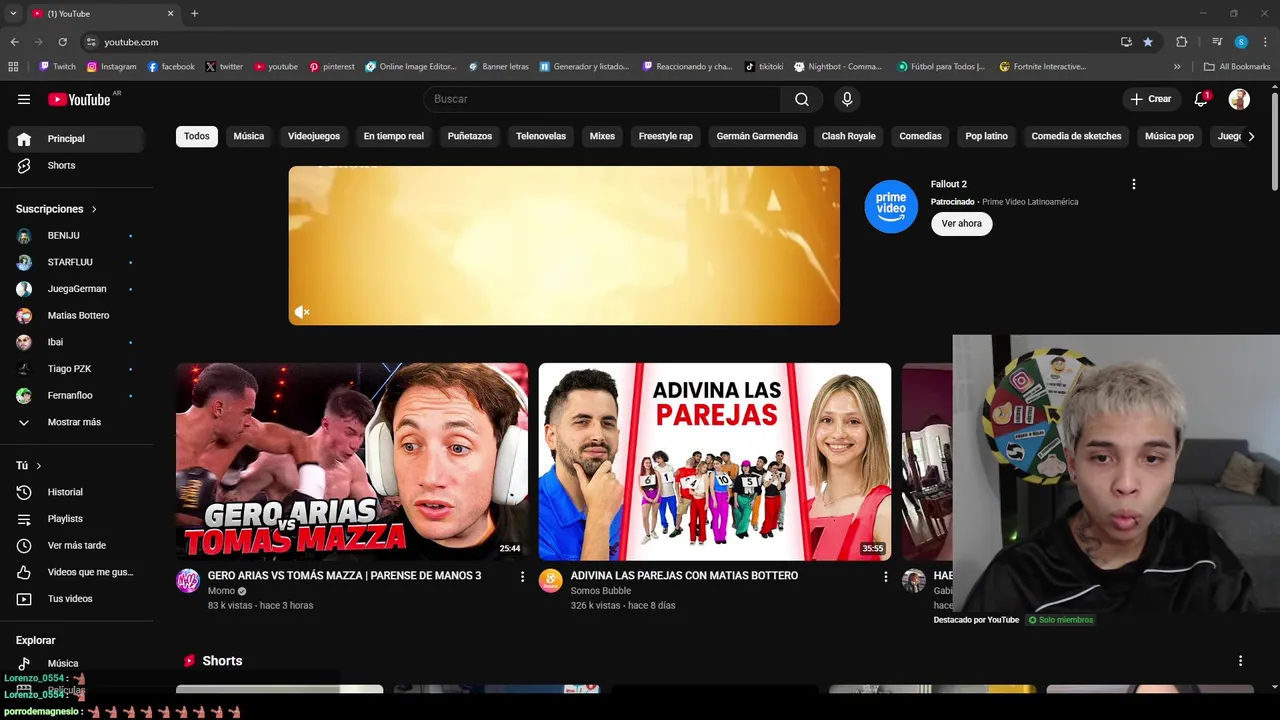The height and width of the screenshot is (720, 1280).
Task: Open Música under Explorar
Action: (x=76, y=663)
